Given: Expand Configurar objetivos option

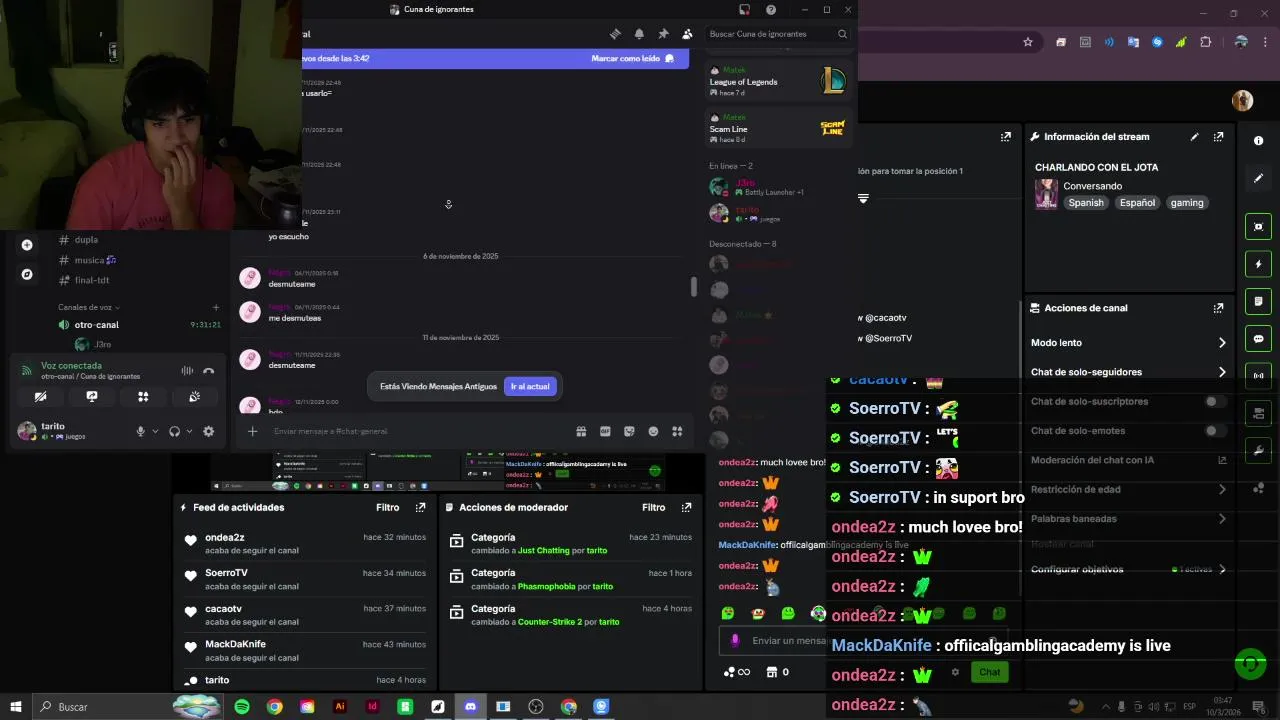Looking at the screenshot, I should tap(1128, 570).
